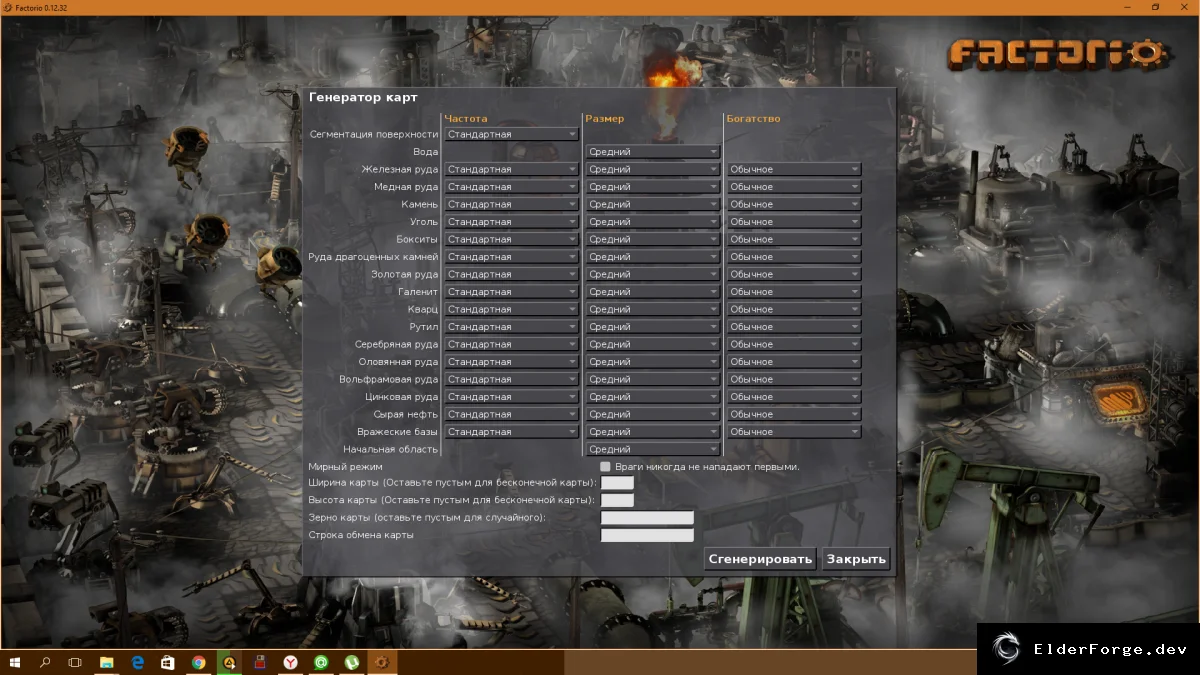Focus the map seed input field
This screenshot has width=1200, height=675.
point(647,518)
